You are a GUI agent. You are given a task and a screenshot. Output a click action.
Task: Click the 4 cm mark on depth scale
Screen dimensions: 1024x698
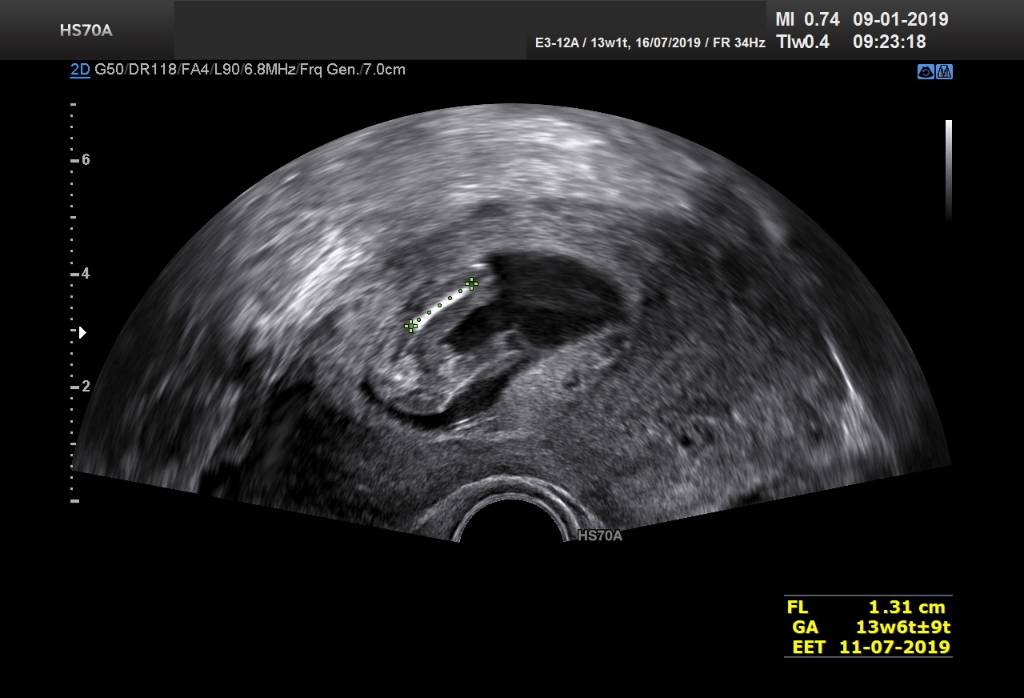tap(85, 273)
